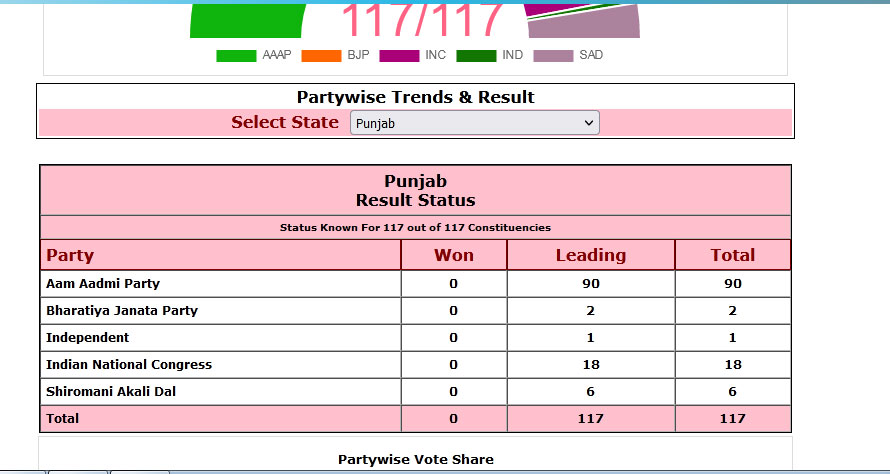Click the SAD legend label
Image resolution: width=890 pixels, height=474 pixels.
(x=591, y=55)
